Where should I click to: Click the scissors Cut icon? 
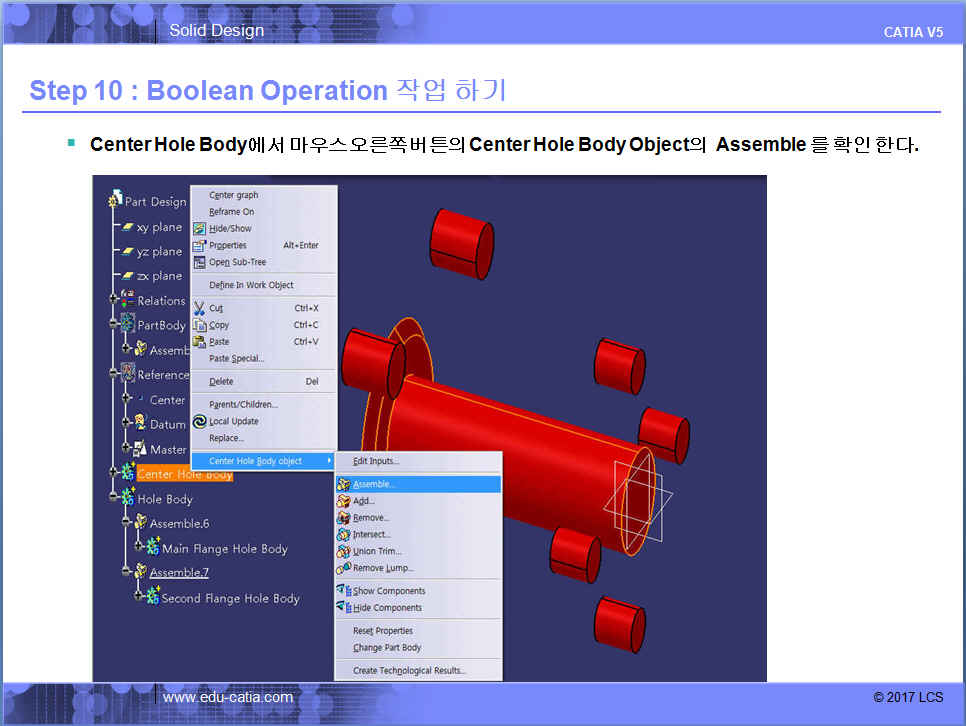199,308
